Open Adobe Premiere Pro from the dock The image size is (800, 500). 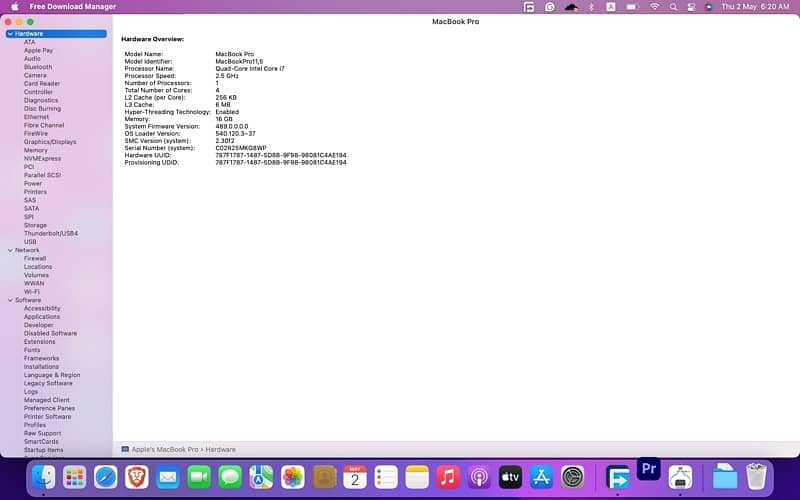point(648,468)
